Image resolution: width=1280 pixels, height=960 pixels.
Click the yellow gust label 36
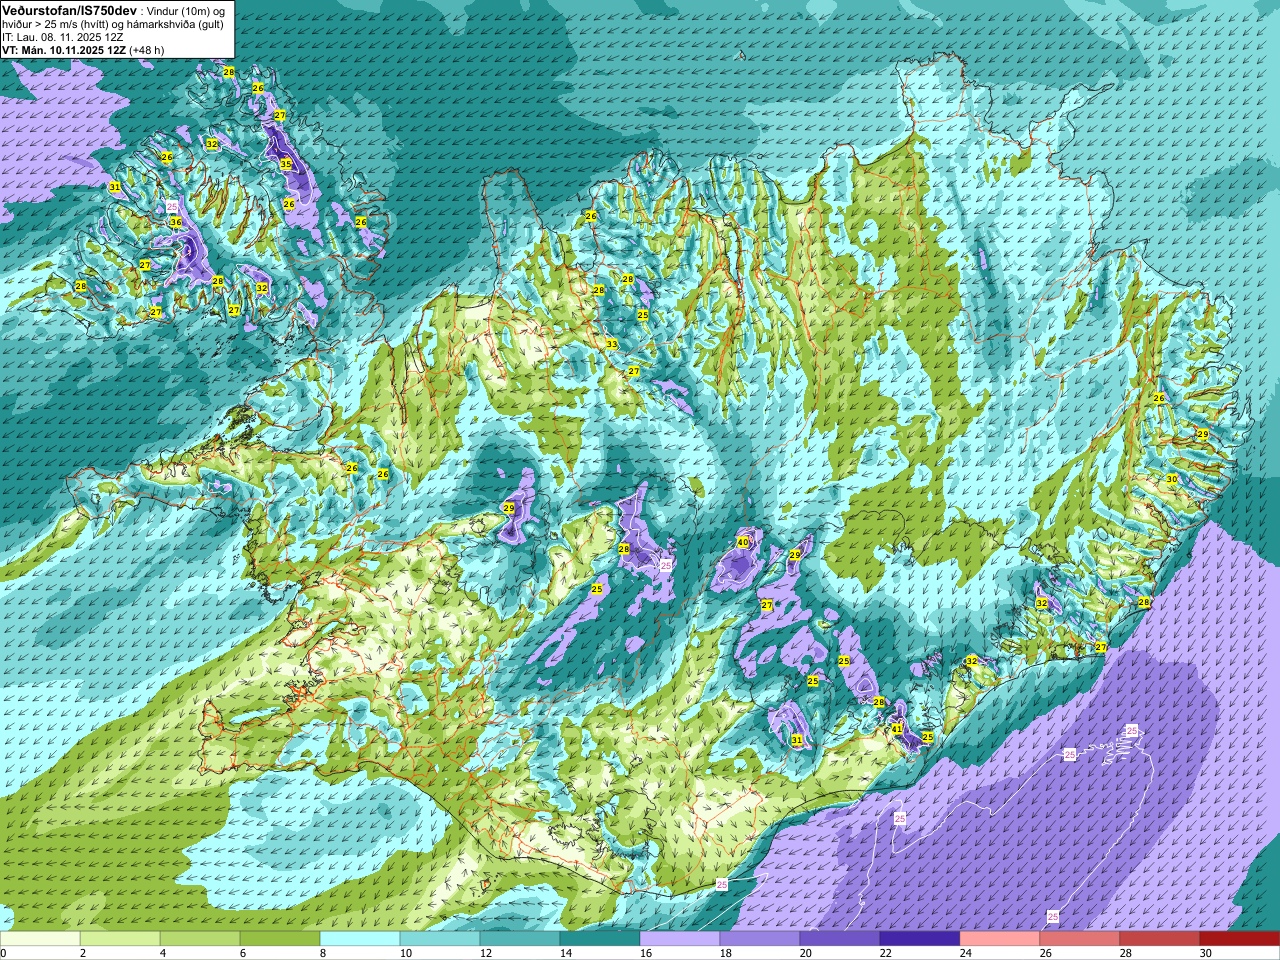tap(176, 223)
